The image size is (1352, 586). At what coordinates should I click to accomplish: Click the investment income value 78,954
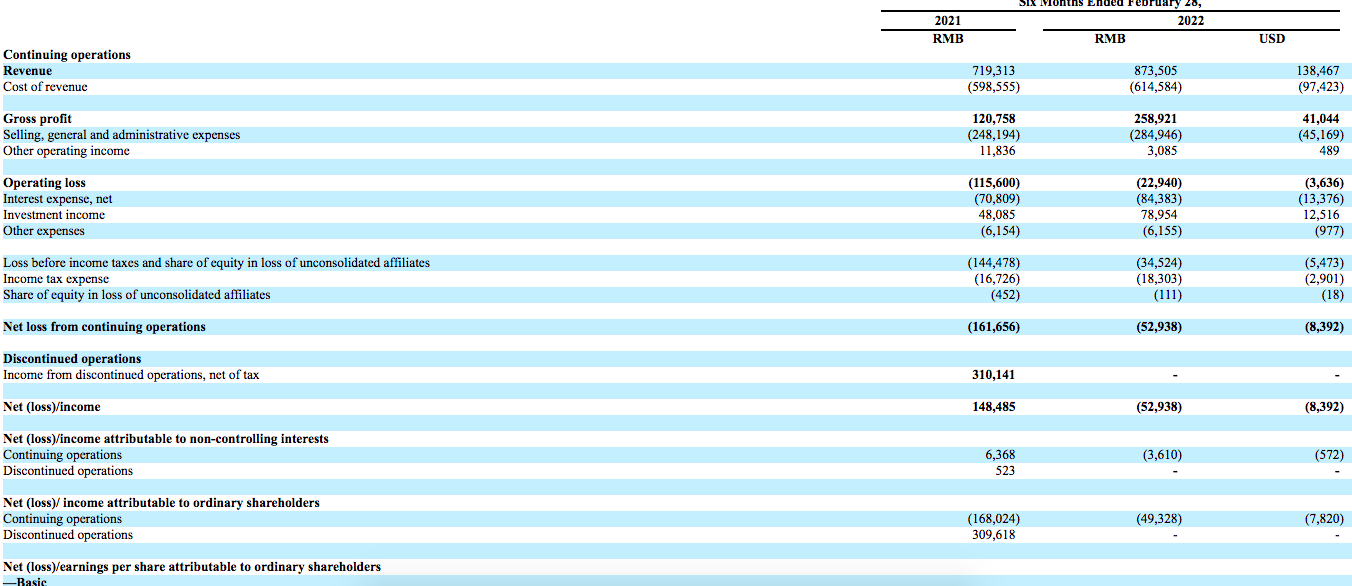click(1161, 215)
